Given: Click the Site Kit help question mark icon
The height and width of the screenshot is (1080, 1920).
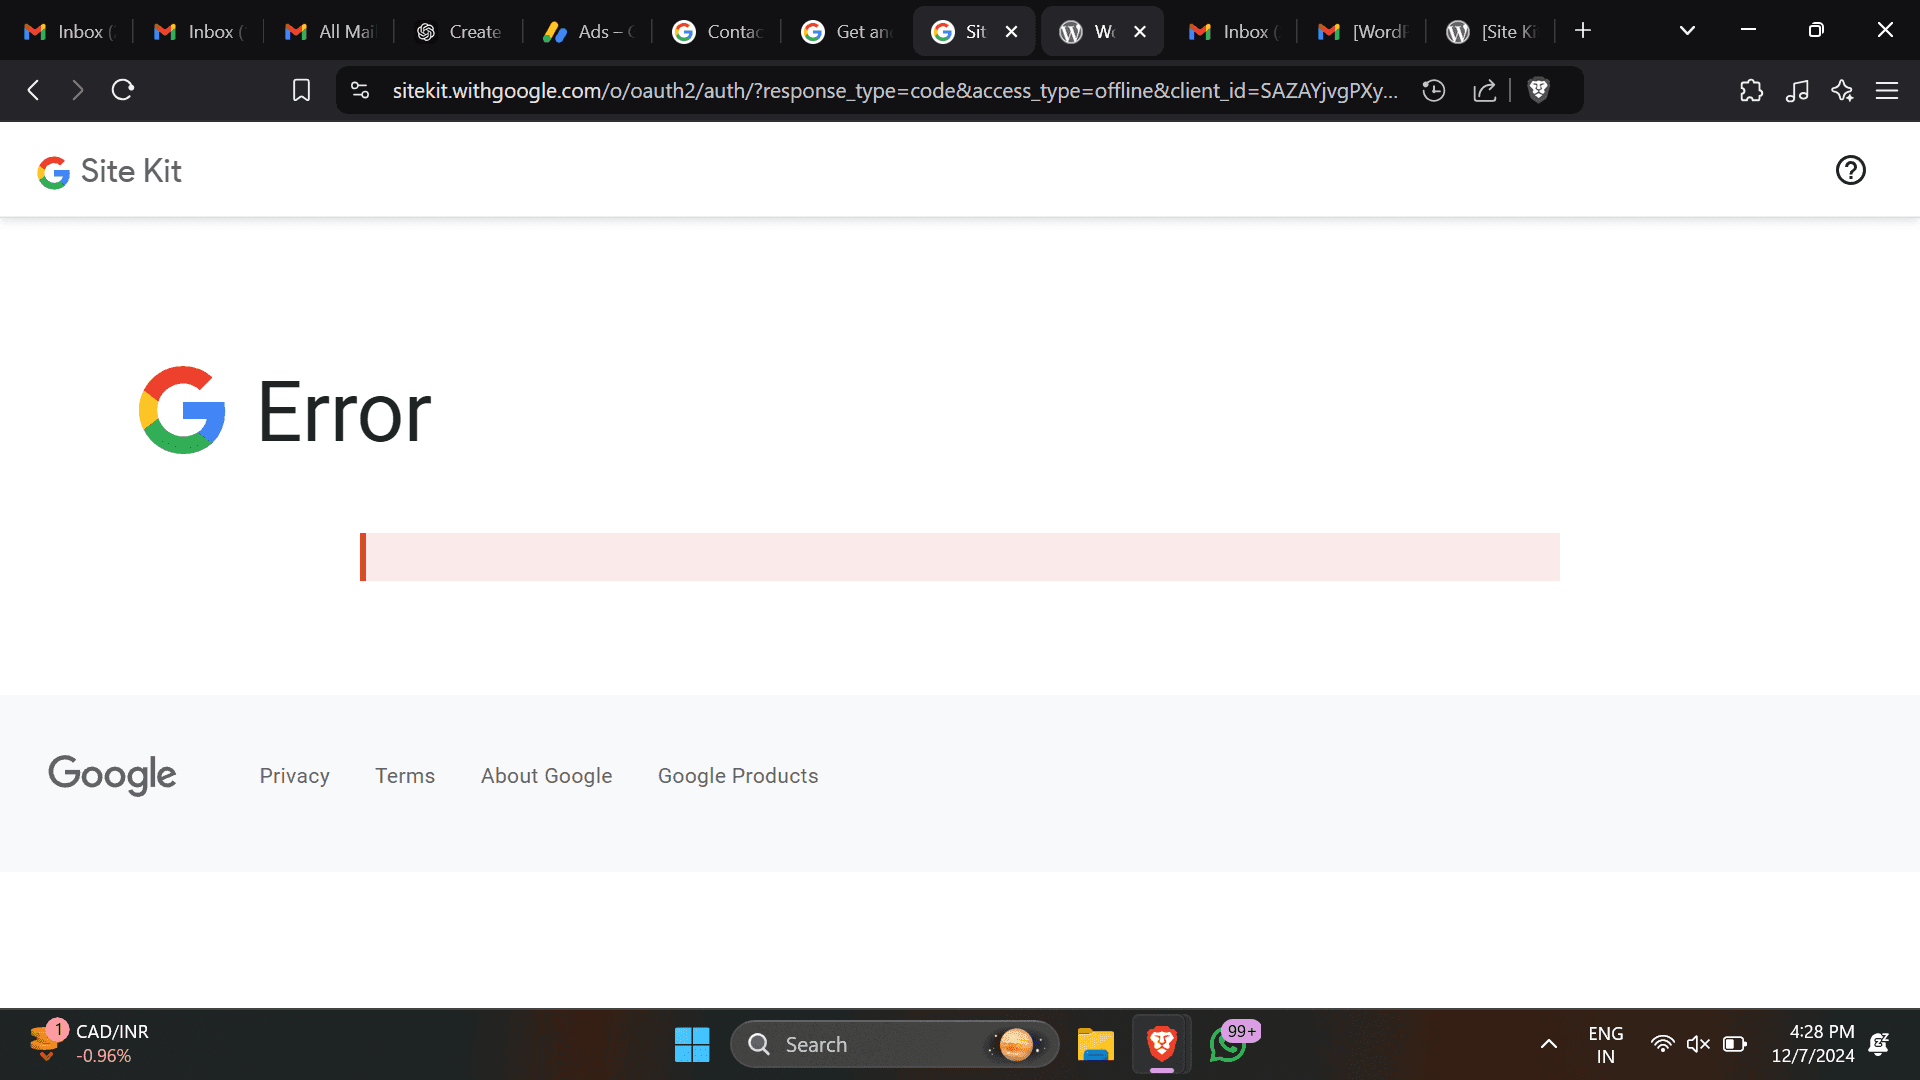Looking at the screenshot, I should coord(1850,171).
